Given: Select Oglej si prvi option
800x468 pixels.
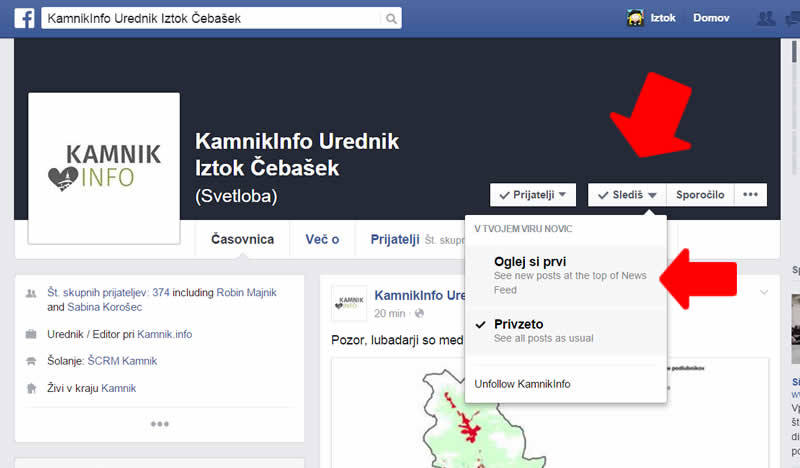Looking at the screenshot, I should pos(566,276).
